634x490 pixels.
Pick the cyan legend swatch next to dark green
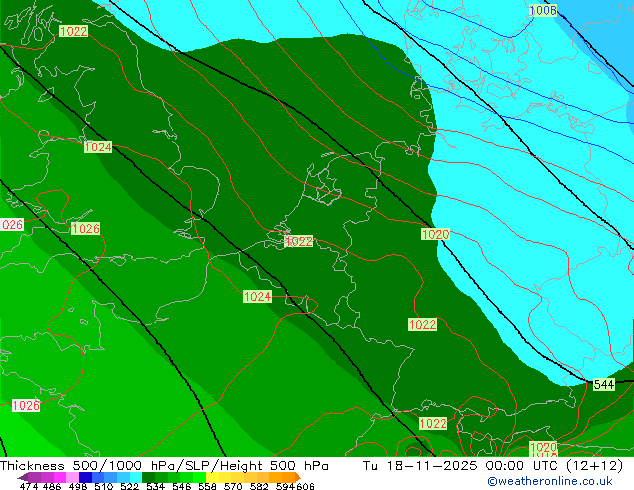[x=135, y=477]
